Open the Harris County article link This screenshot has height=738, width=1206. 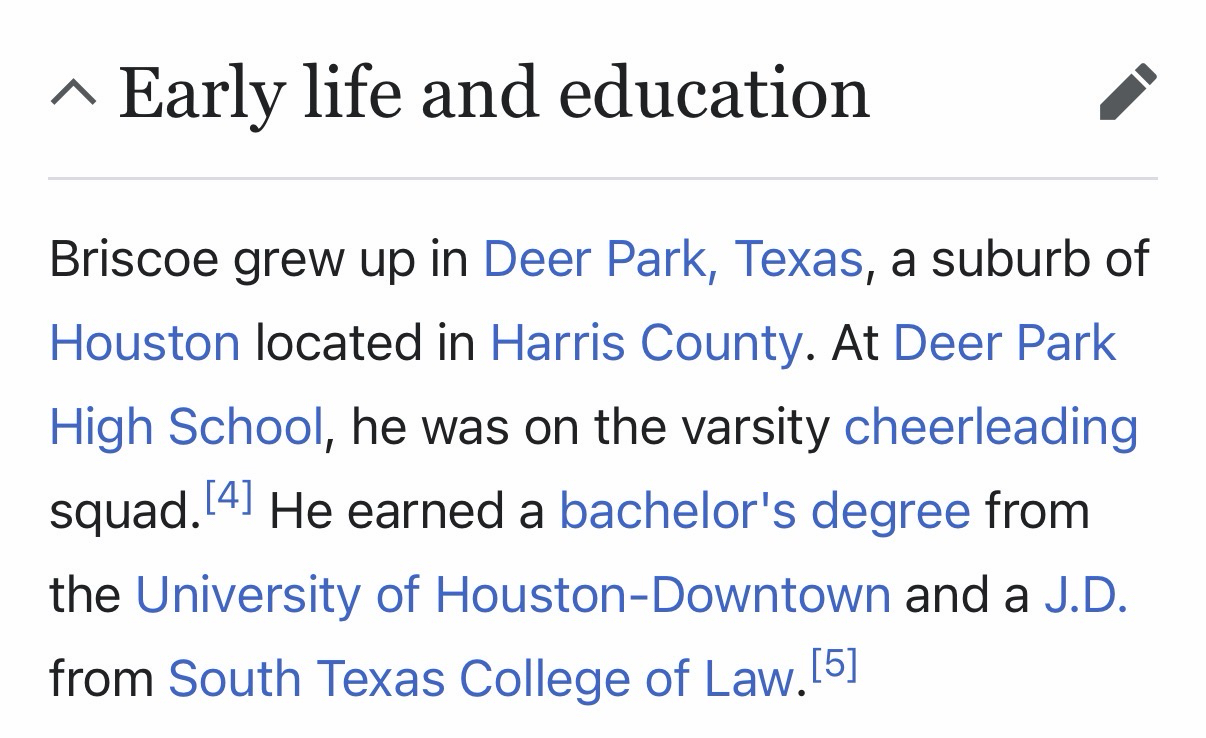coord(645,344)
